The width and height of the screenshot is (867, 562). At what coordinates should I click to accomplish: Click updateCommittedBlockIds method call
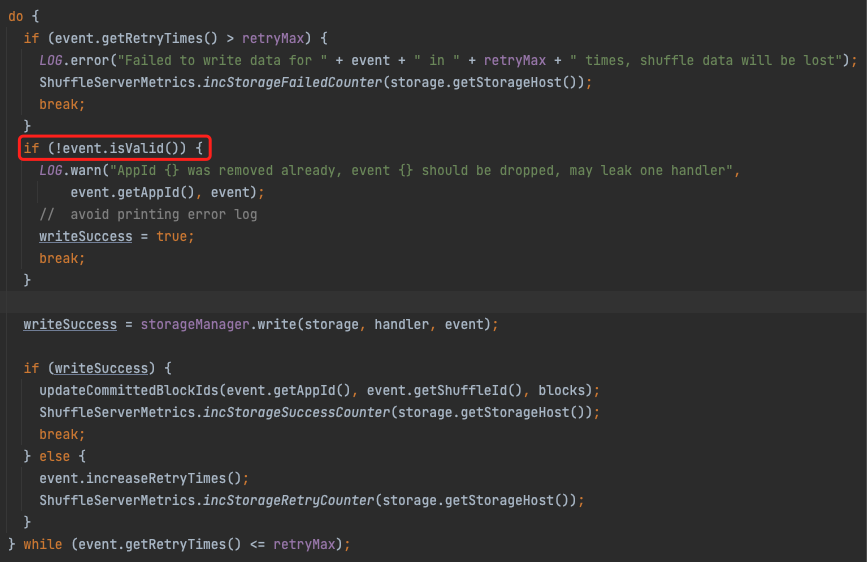point(319,391)
